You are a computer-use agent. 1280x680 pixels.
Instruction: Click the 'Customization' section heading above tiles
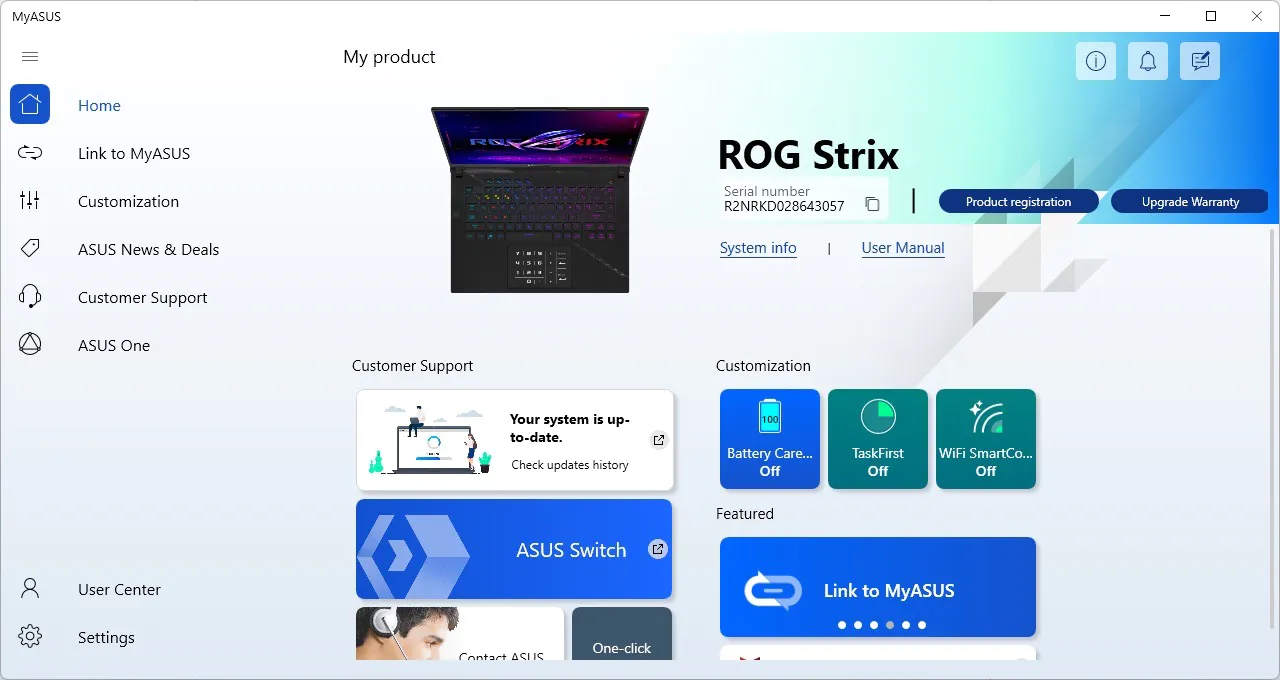[x=763, y=366]
